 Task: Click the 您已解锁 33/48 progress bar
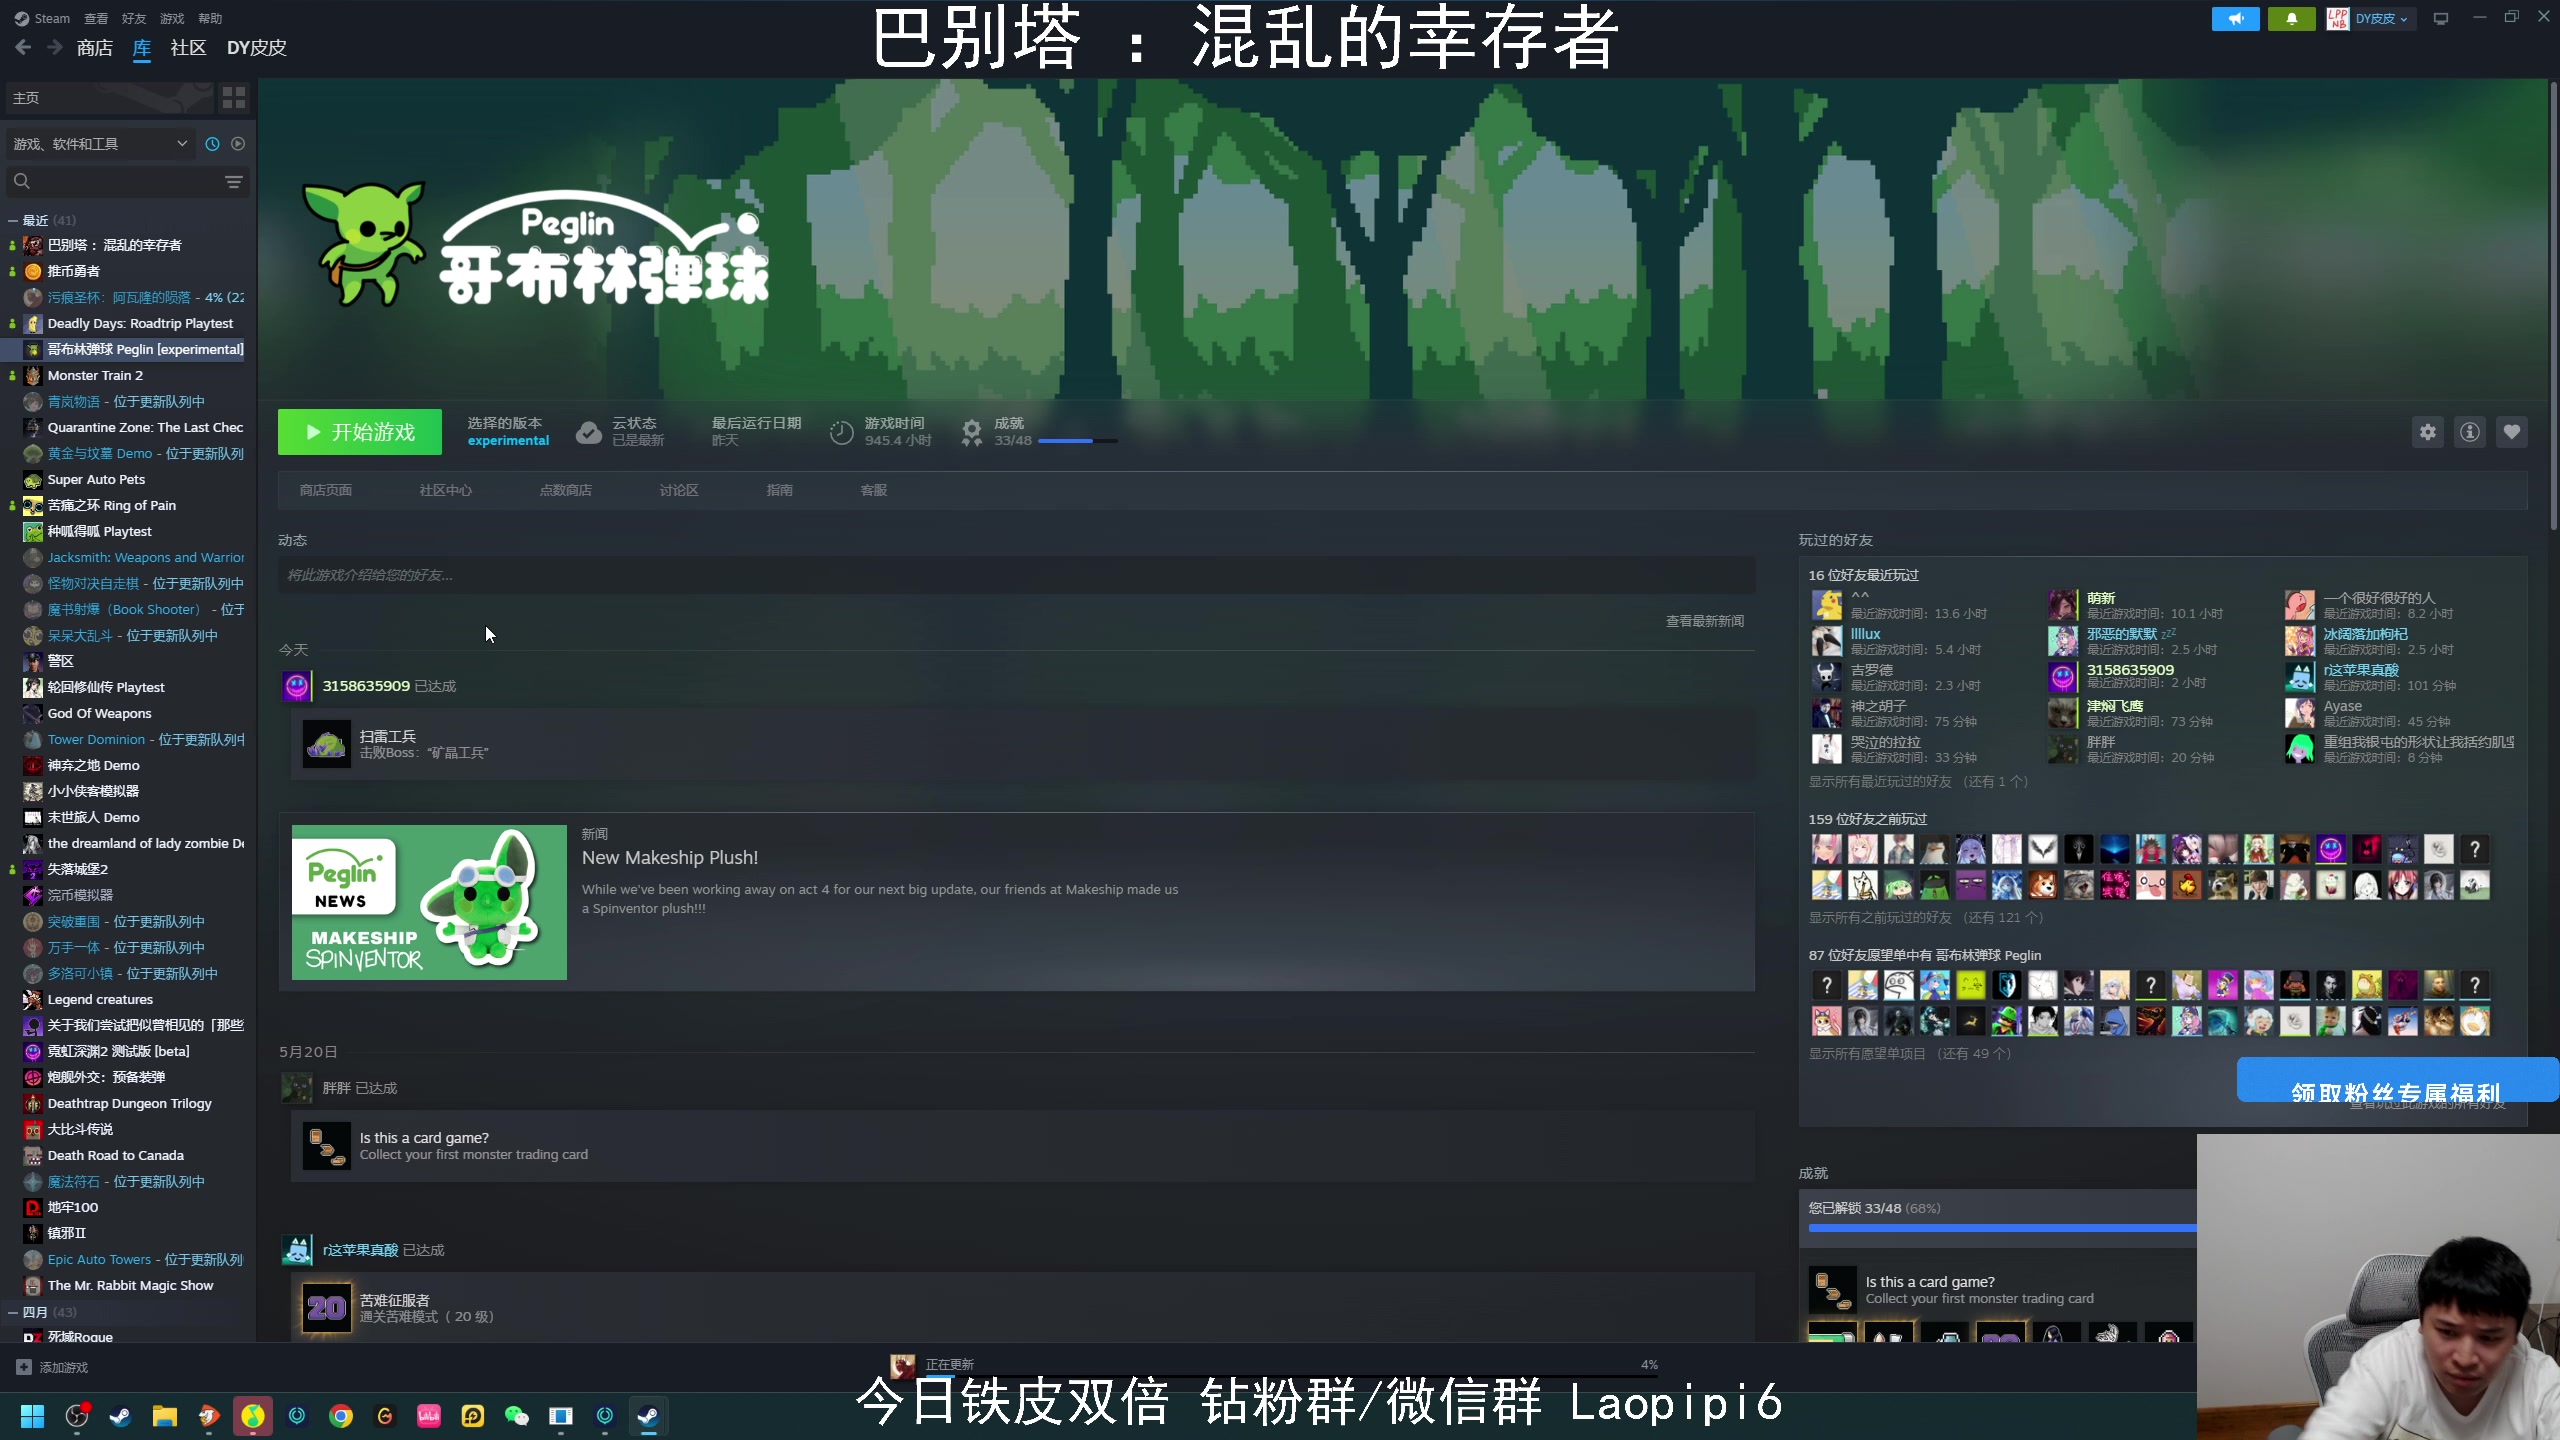pyautogui.click(x=2003, y=1228)
